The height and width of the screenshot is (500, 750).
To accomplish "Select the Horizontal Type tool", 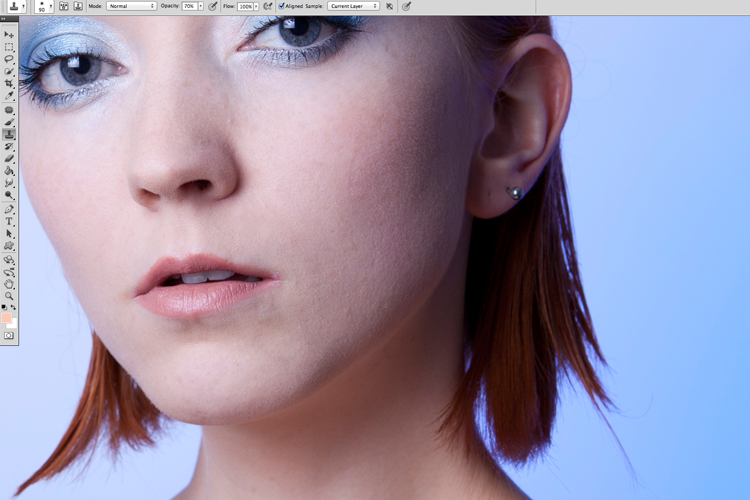I will [x=9, y=222].
